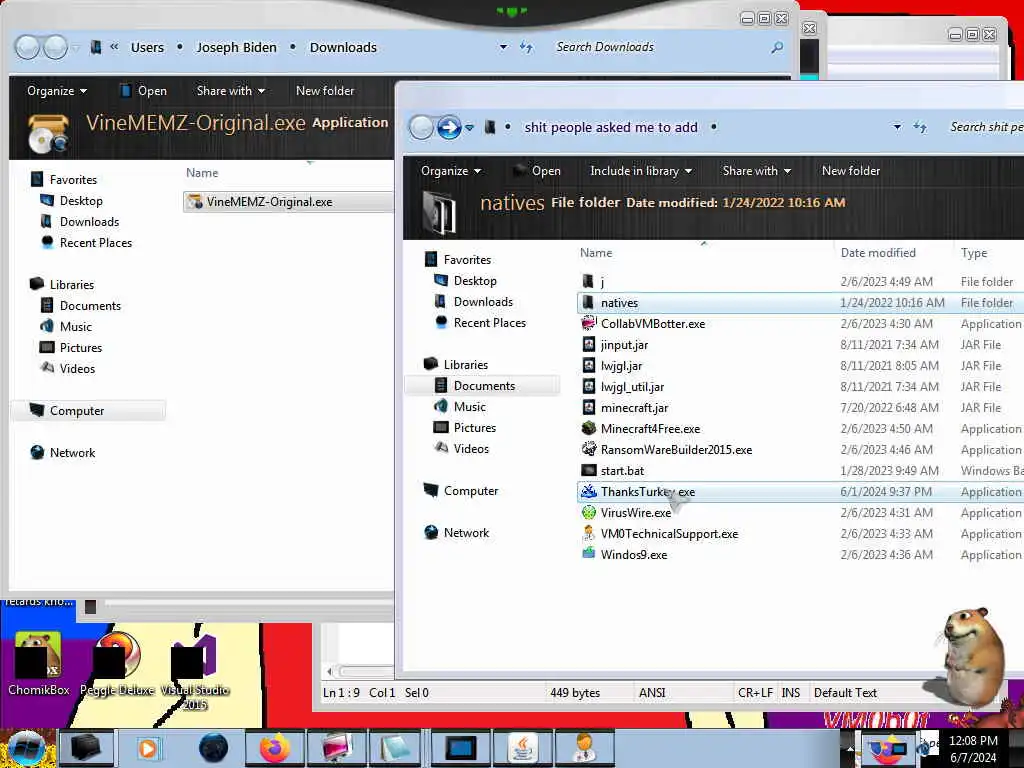The image size is (1024, 768).
Task: Open recent pages dropdown next to forward arrow
Action: click(469, 128)
